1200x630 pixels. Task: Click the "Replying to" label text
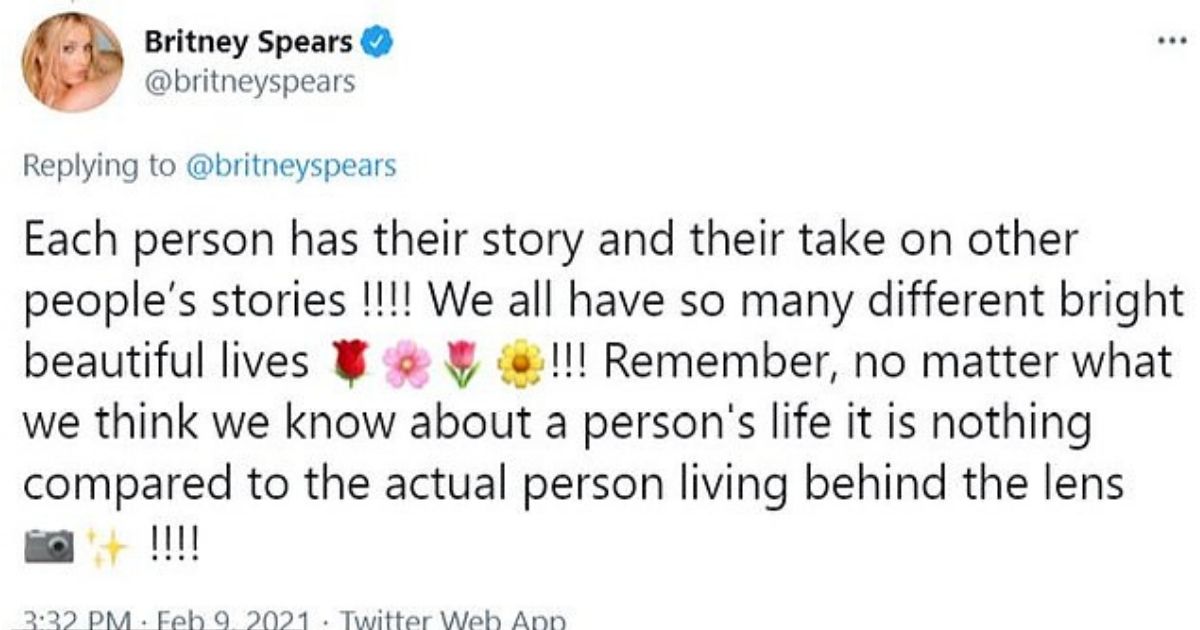[x=100, y=167]
